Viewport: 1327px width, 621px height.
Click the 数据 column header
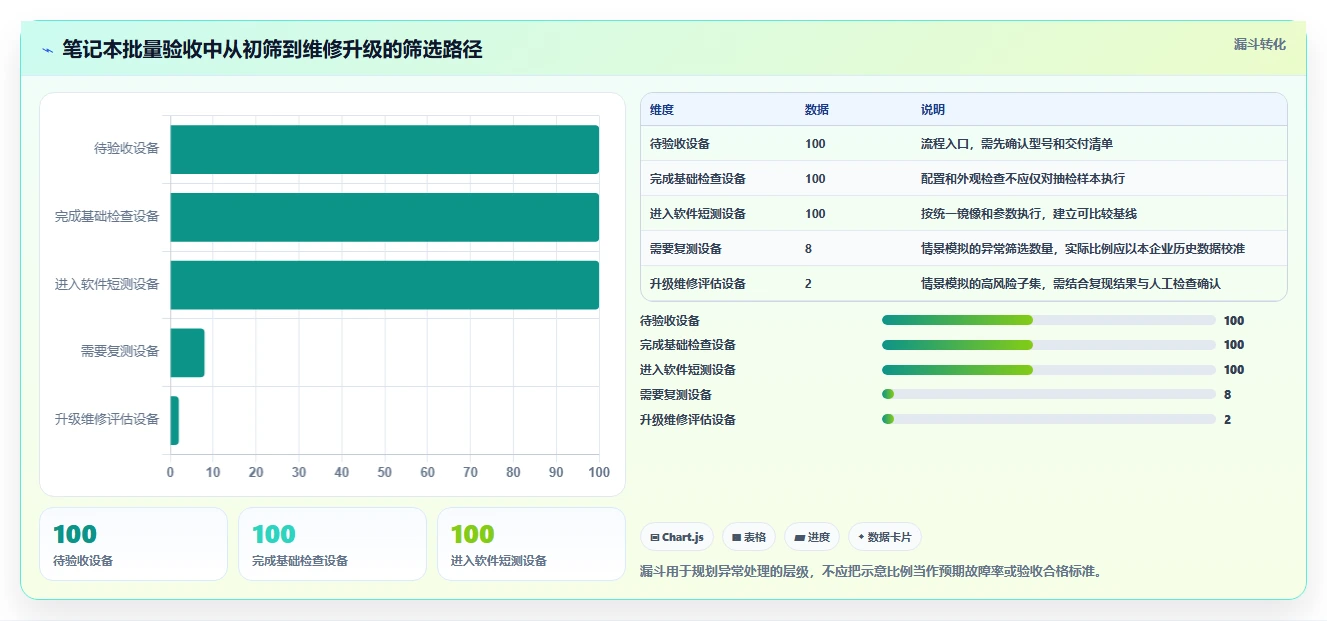(x=817, y=110)
